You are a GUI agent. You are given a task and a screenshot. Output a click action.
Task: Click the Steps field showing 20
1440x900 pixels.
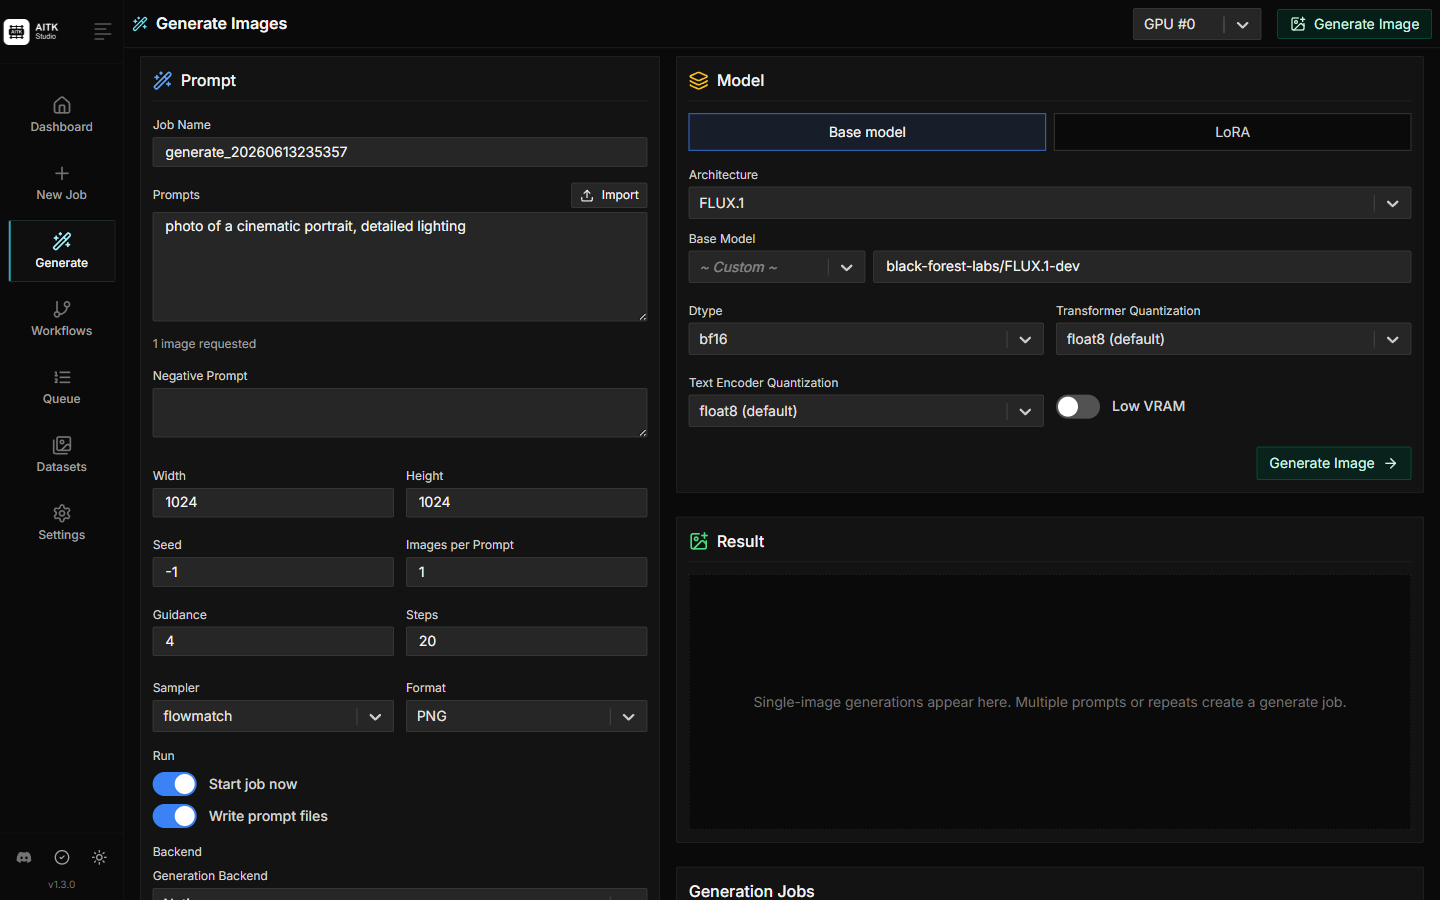coord(527,641)
